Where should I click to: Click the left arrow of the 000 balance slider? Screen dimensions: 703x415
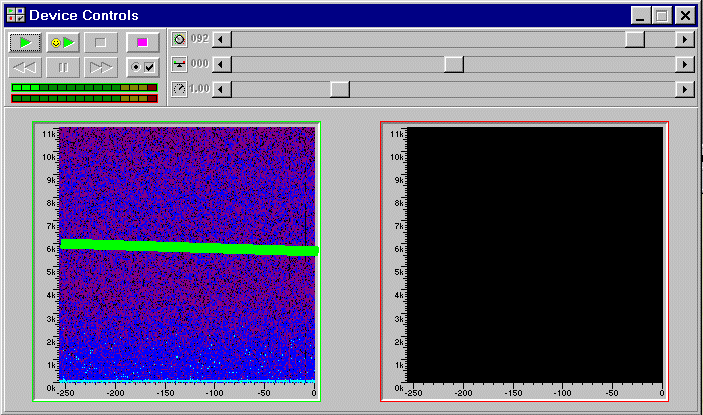pos(221,65)
